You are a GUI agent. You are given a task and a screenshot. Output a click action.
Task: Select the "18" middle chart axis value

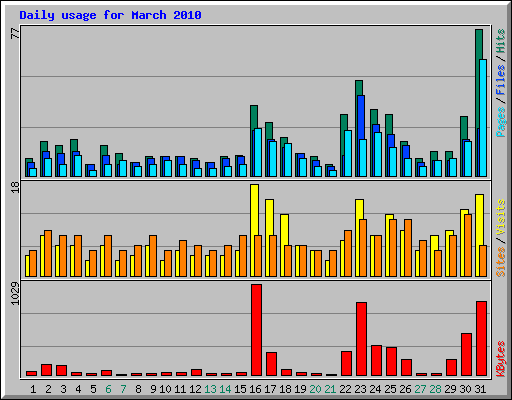pos(15,187)
